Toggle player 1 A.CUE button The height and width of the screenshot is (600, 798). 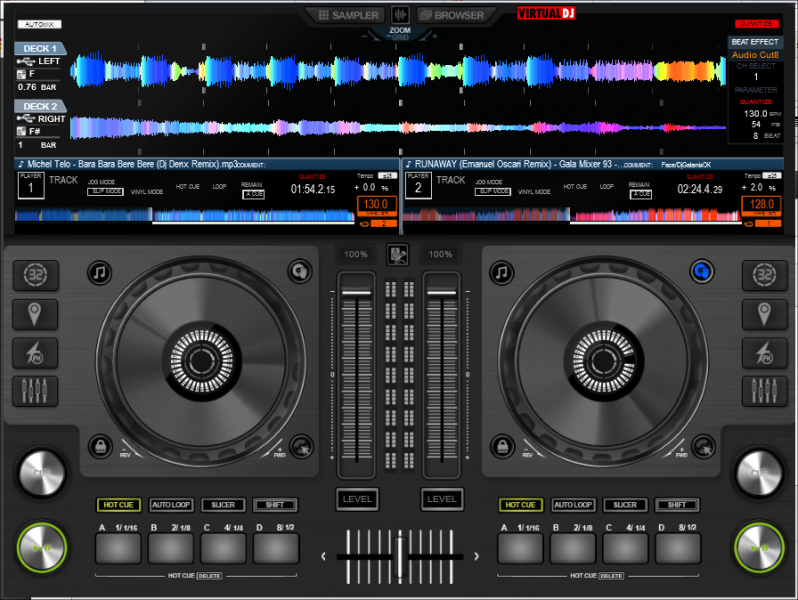tap(253, 194)
